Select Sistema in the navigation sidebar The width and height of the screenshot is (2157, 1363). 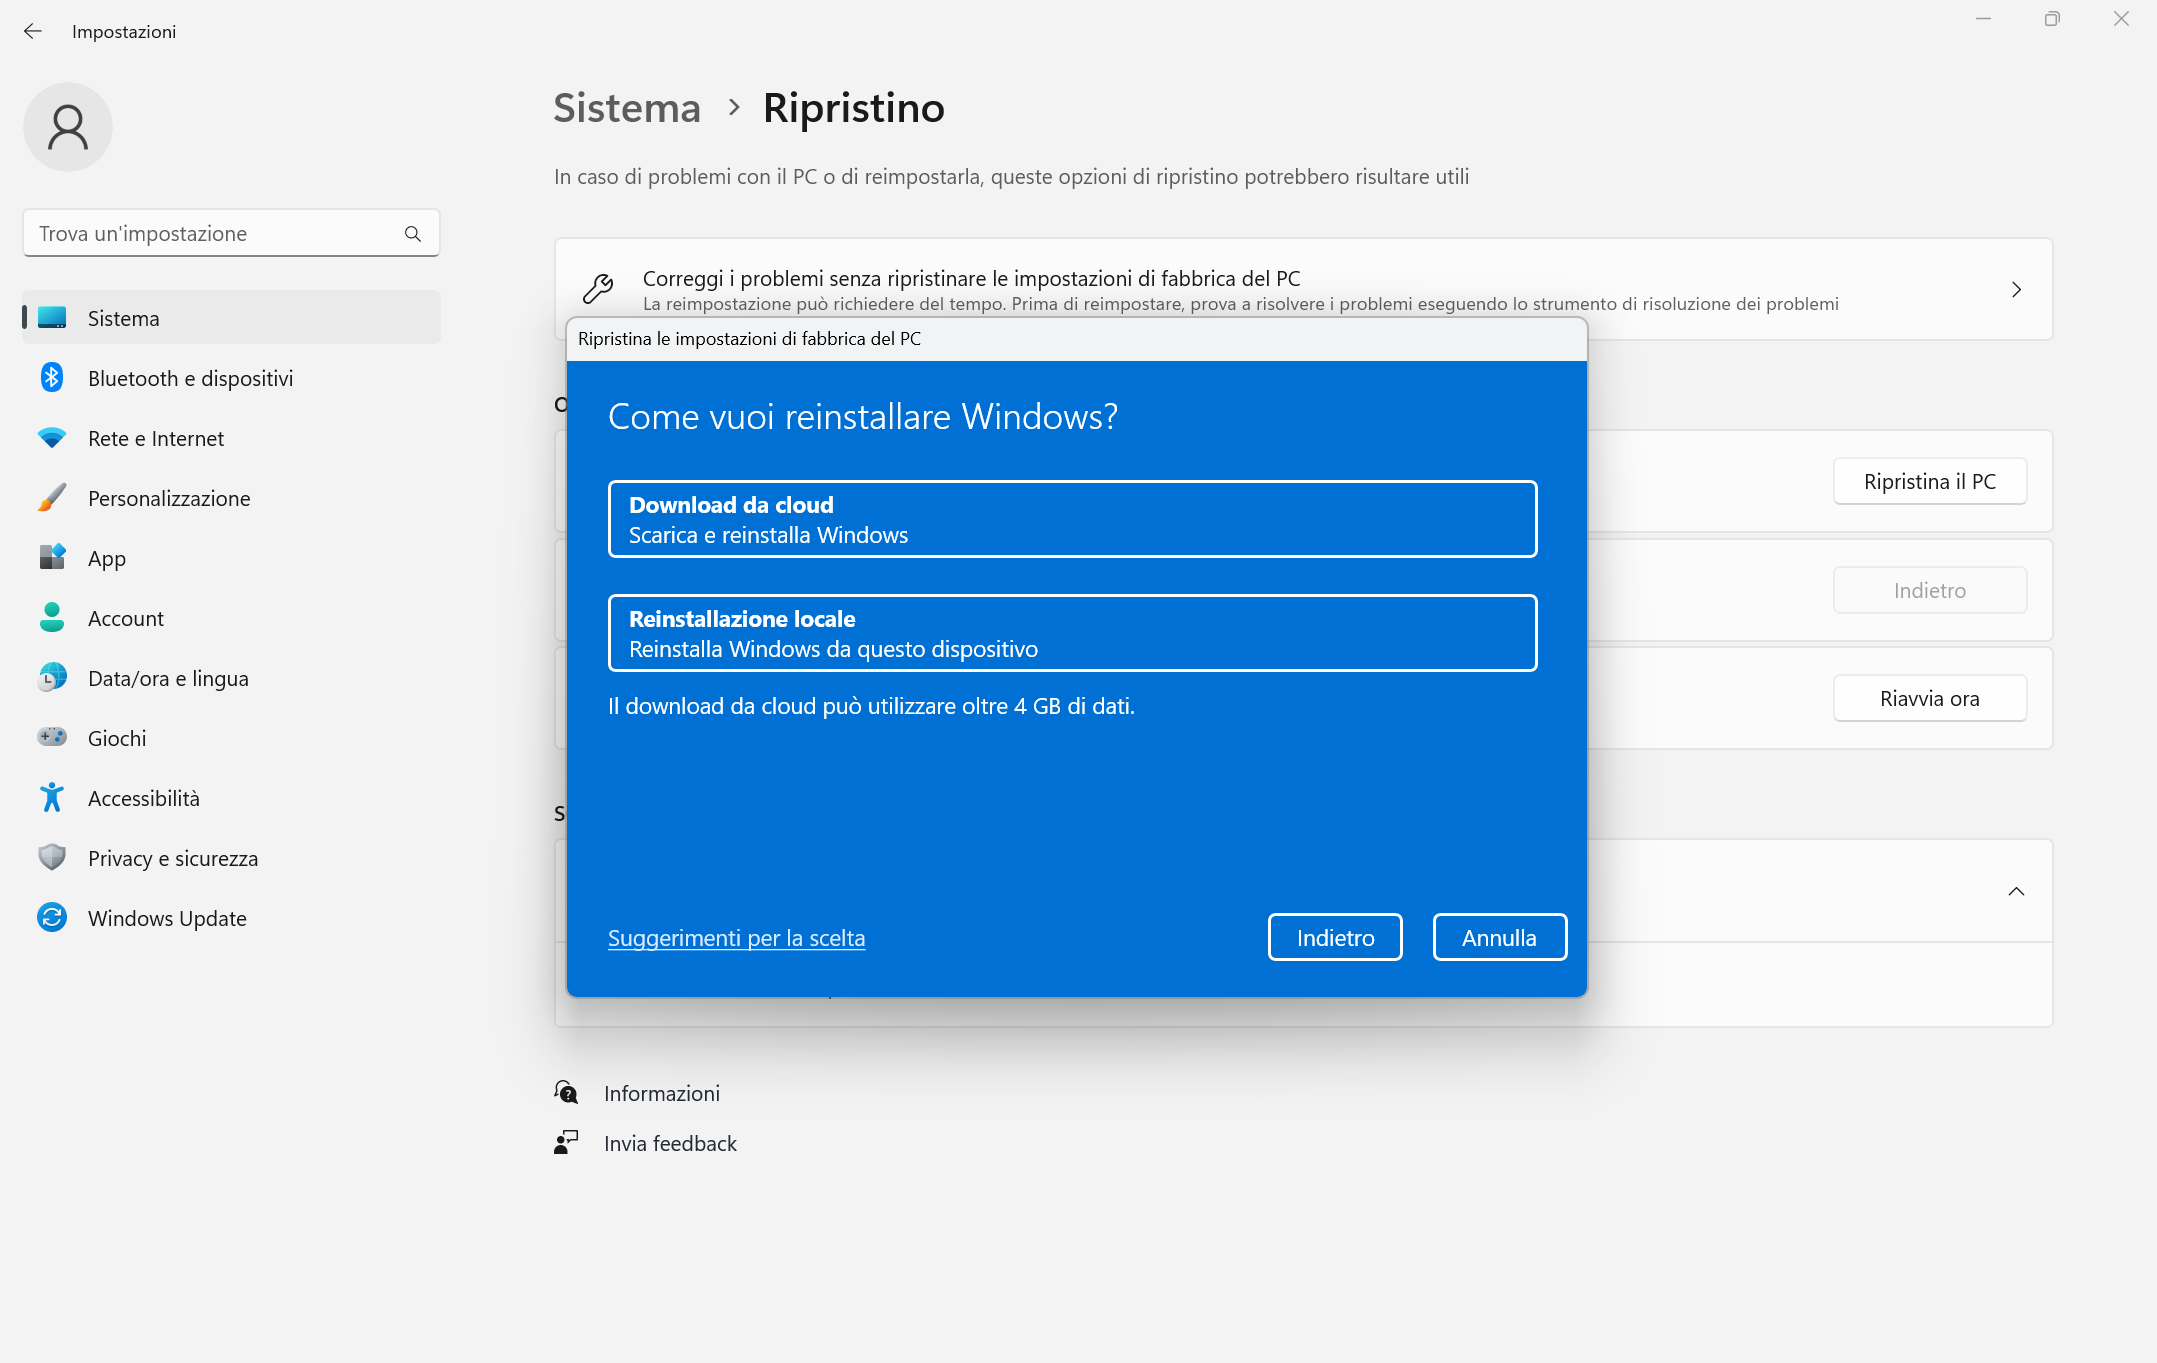123,318
